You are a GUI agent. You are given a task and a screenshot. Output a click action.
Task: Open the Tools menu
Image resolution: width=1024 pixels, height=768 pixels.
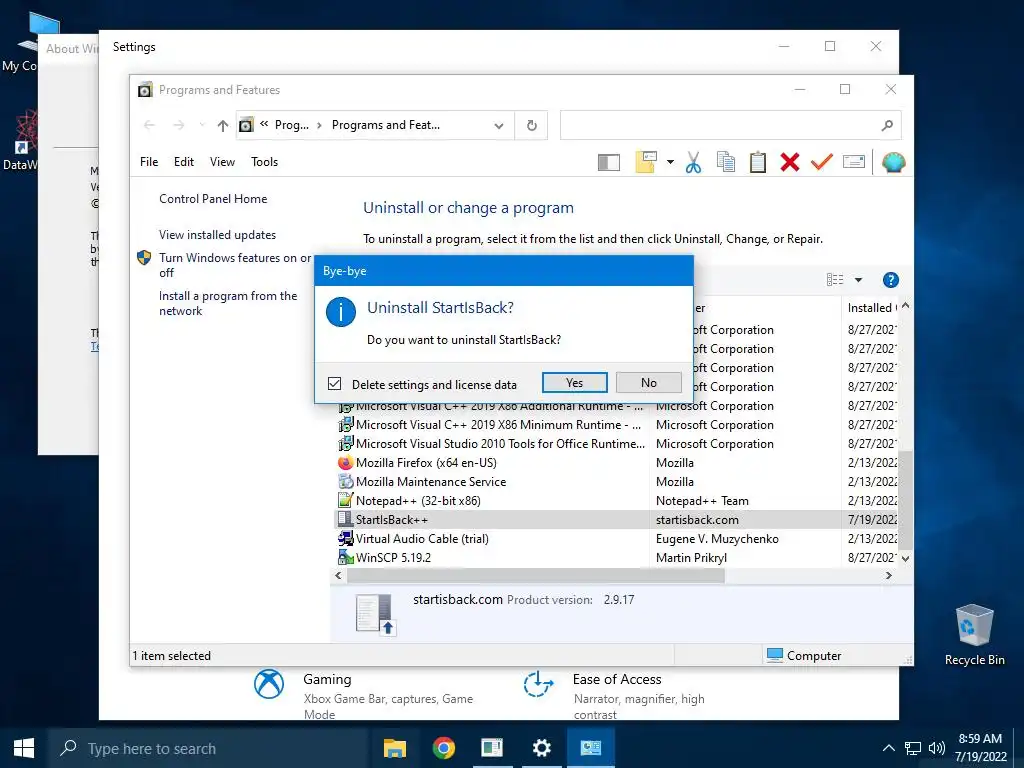[x=264, y=162]
